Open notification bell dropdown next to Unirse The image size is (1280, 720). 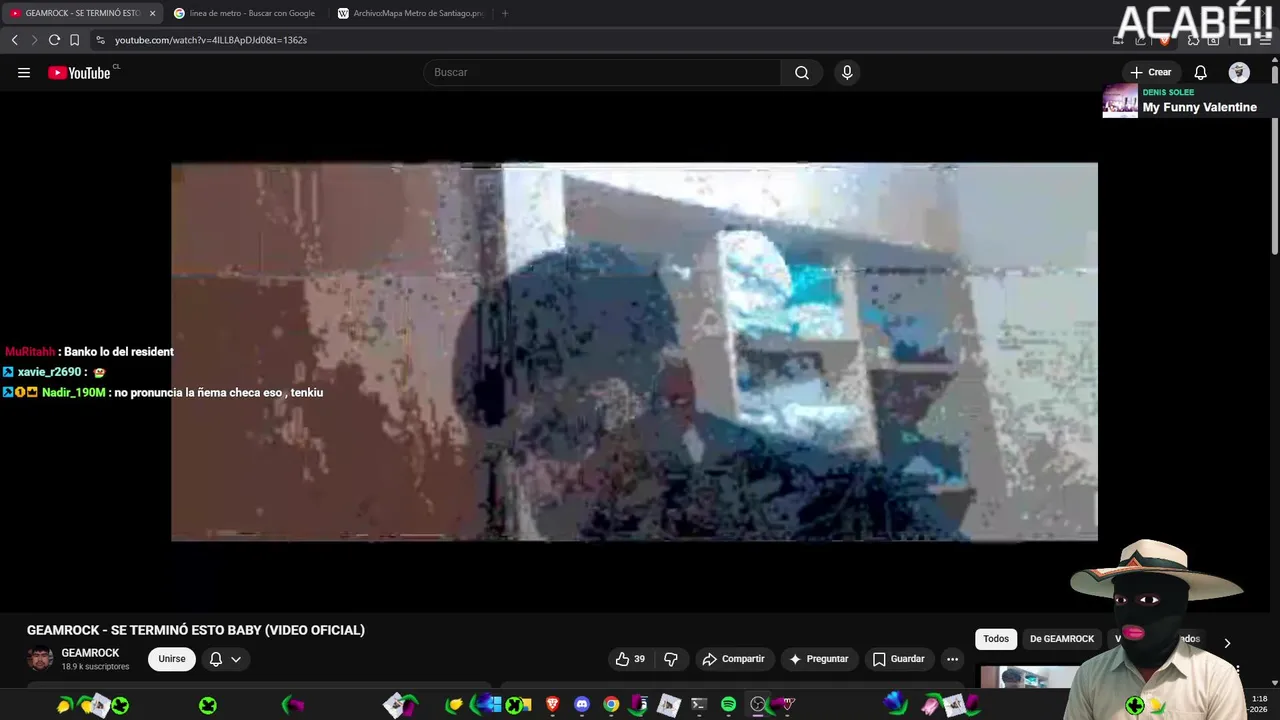225,659
